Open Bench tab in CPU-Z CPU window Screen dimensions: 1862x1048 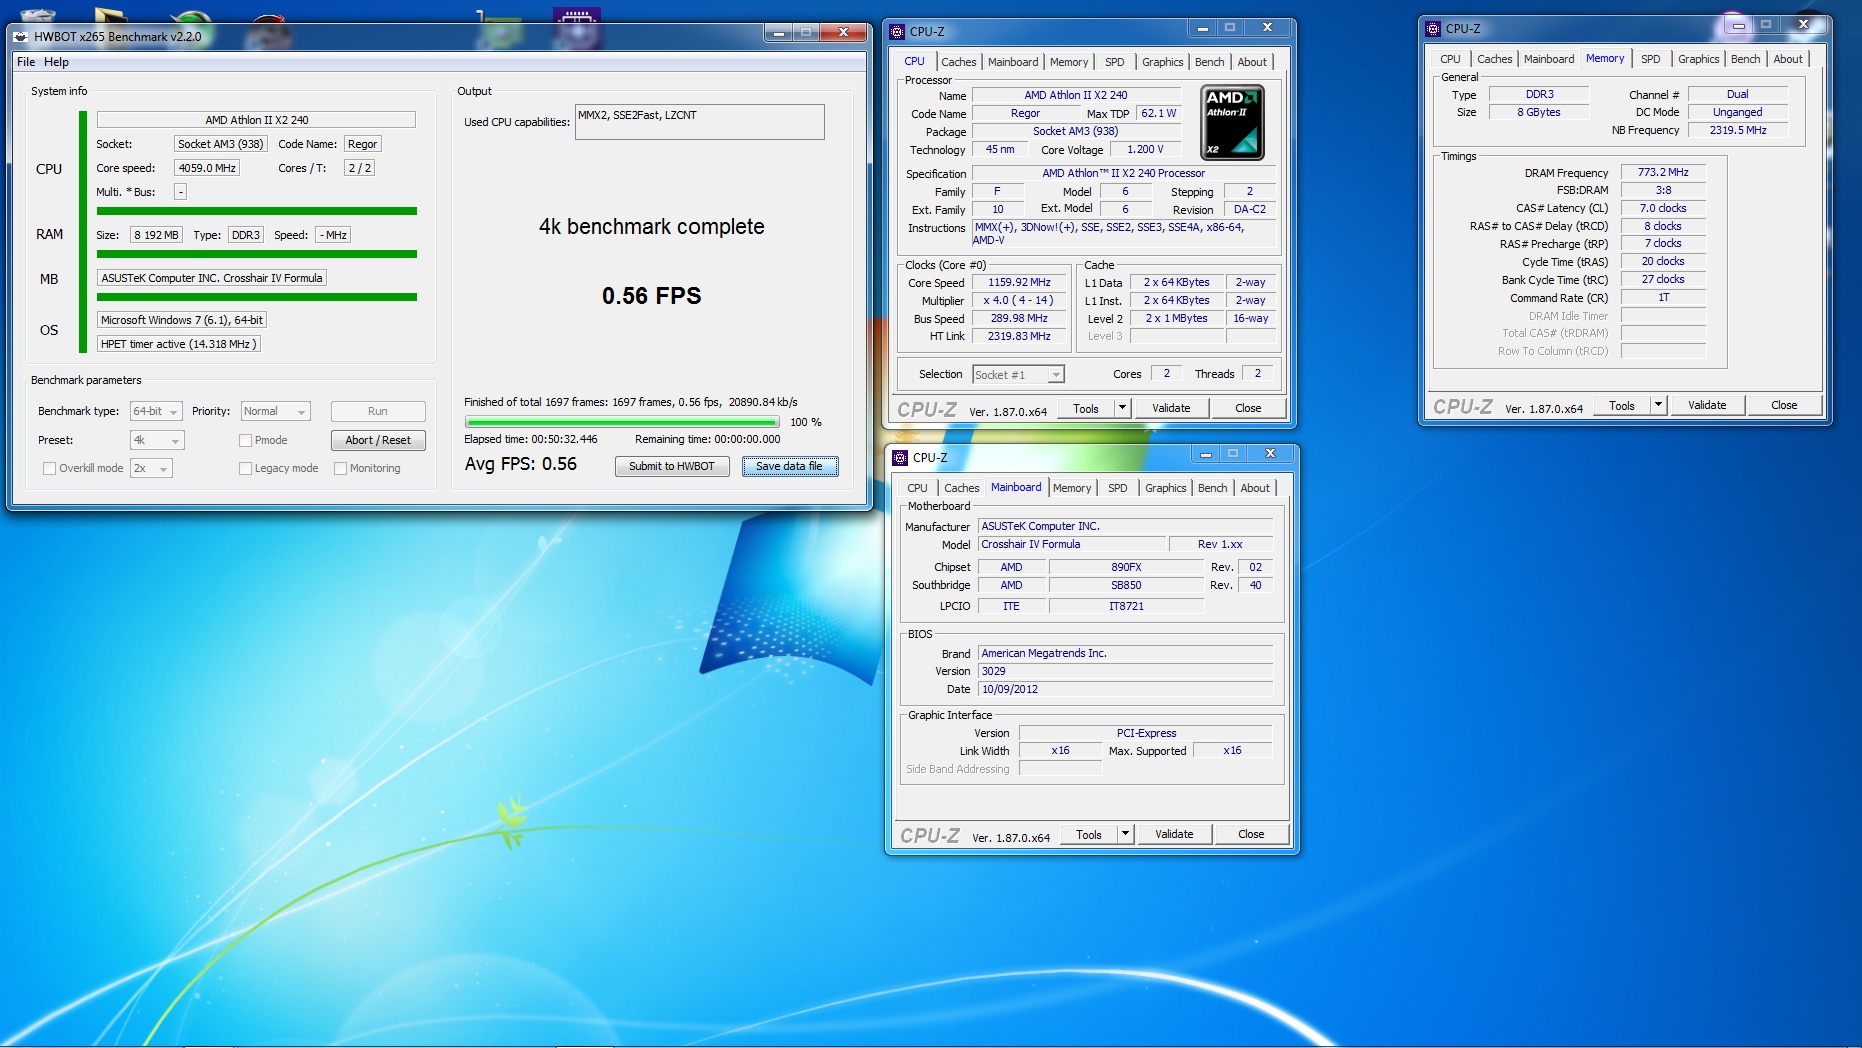(x=1209, y=62)
